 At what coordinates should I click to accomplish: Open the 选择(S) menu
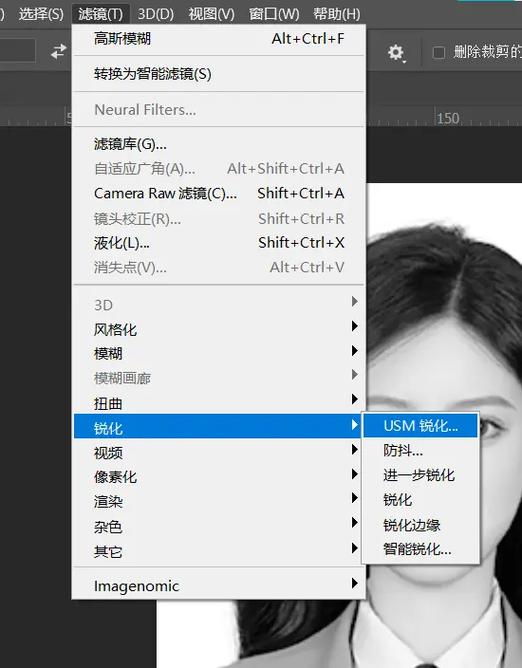click(41, 14)
